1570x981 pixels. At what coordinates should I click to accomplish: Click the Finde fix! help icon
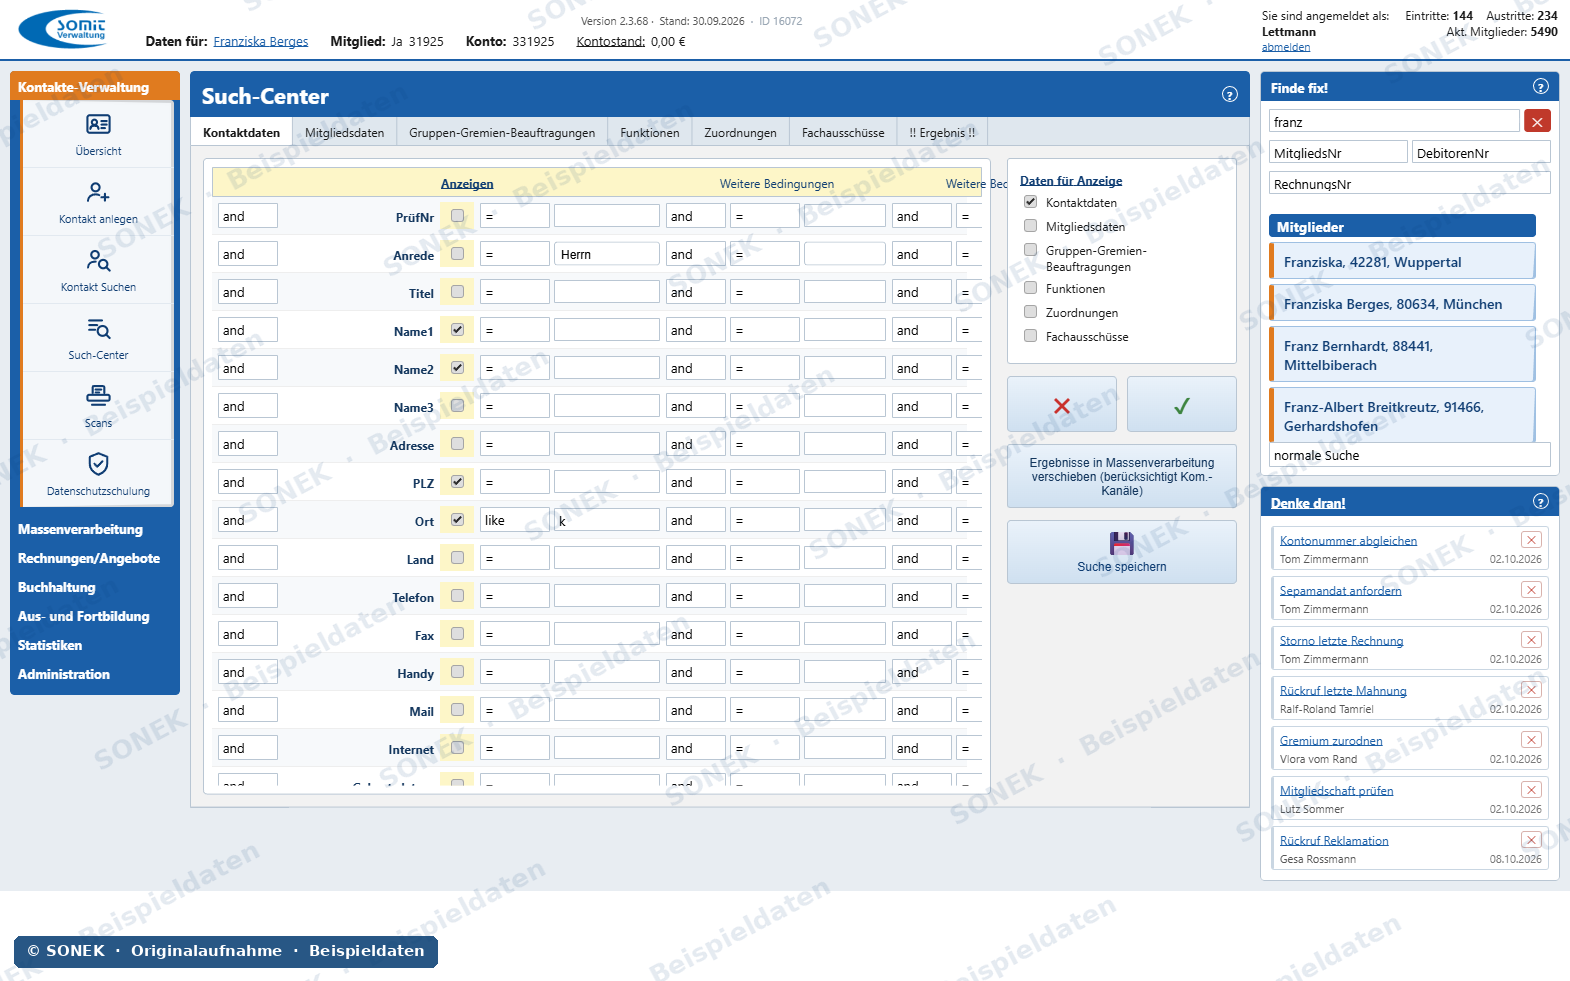click(x=1541, y=87)
